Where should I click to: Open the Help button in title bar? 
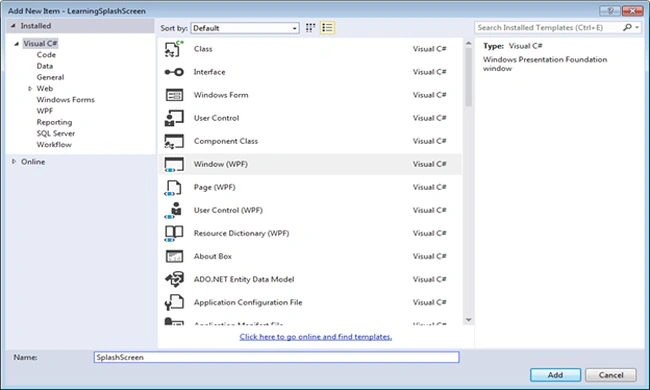(x=610, y=11)
